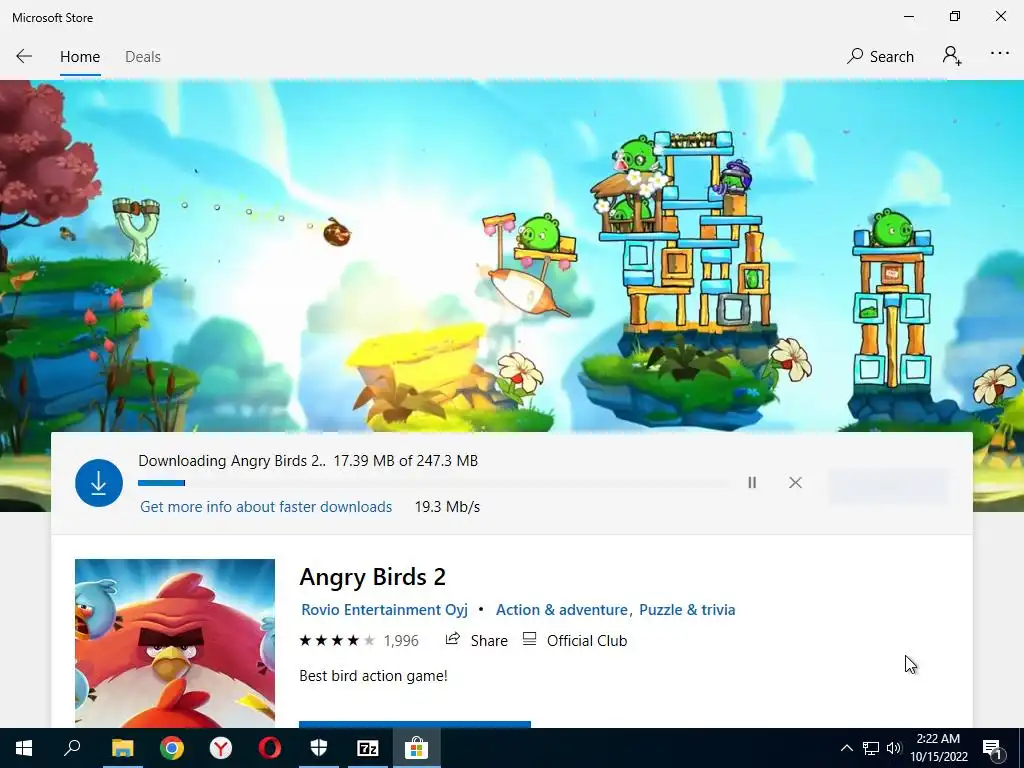Click the Angry Birds 2 app thumbnail
Viewport: 1024px width, 768px height.
[x=175, y=643]
